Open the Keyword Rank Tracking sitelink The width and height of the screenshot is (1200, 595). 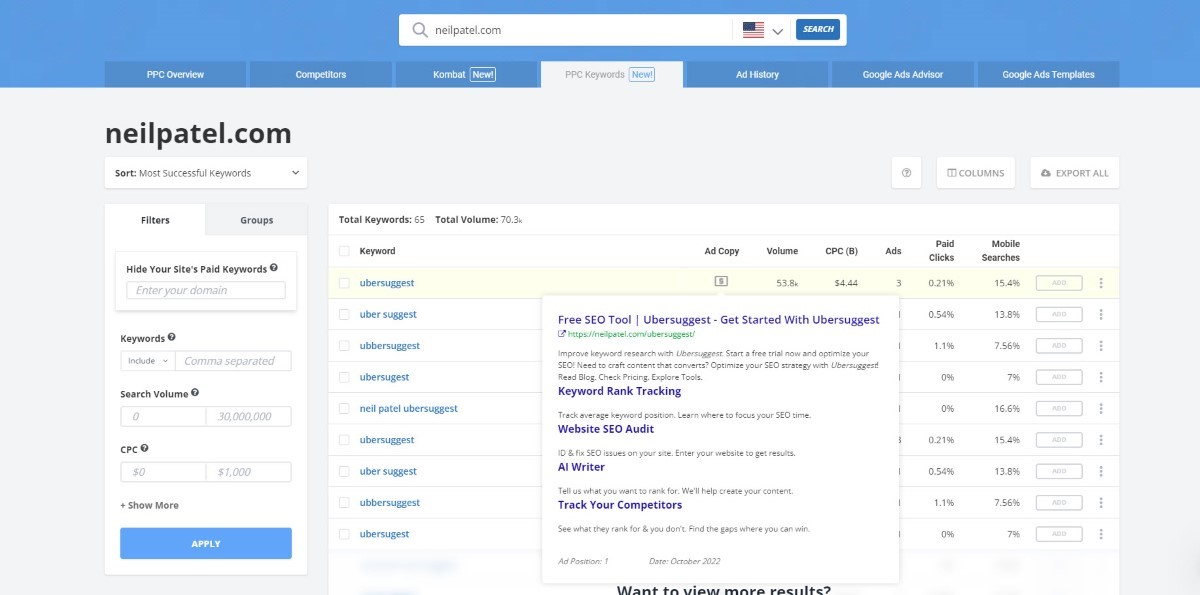coord(619,391)
